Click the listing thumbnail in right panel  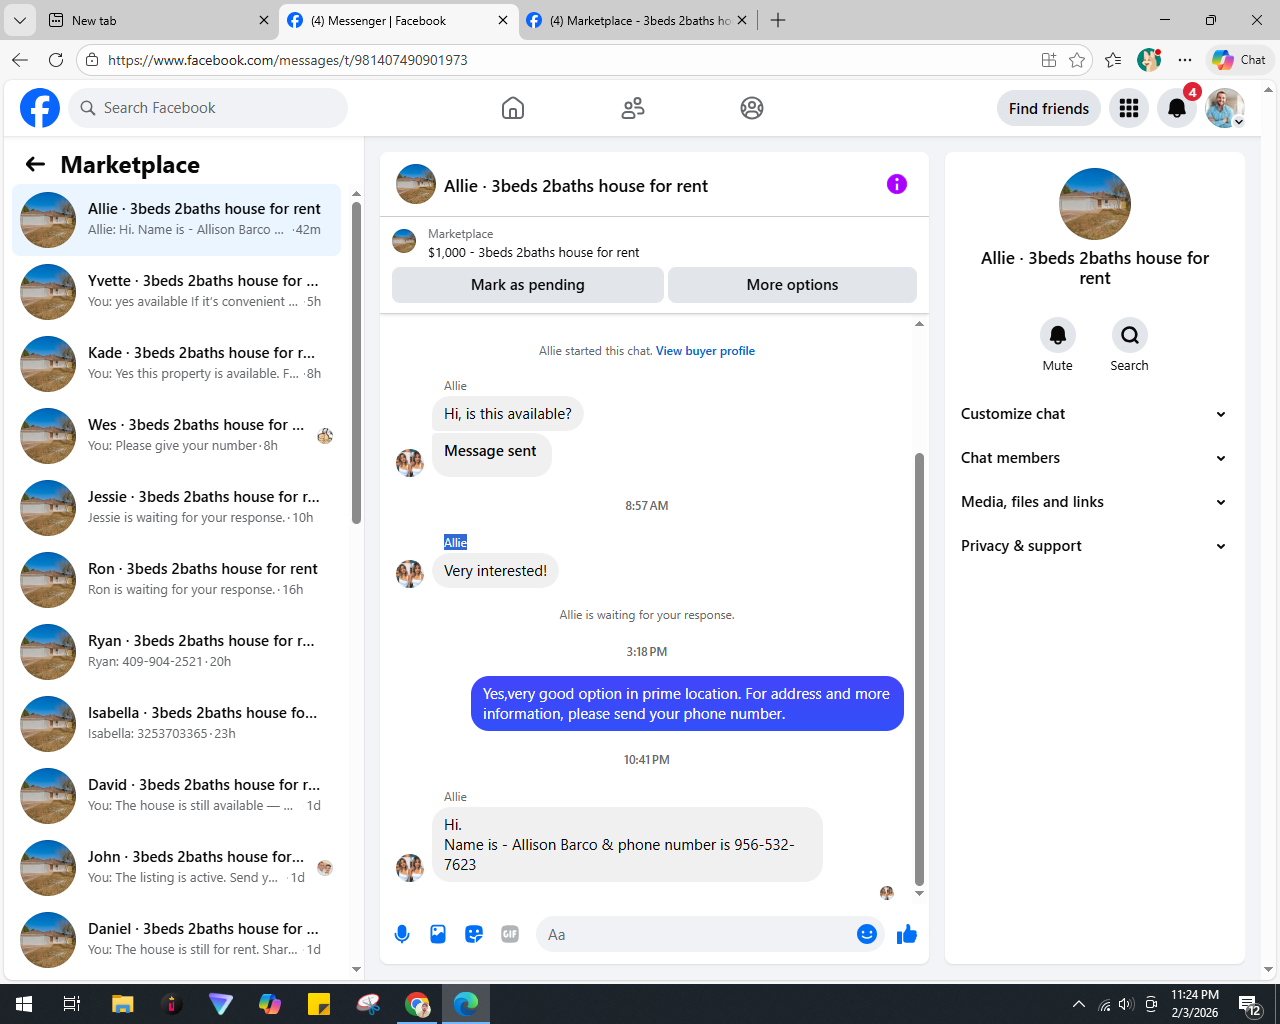pos(1095,204)
